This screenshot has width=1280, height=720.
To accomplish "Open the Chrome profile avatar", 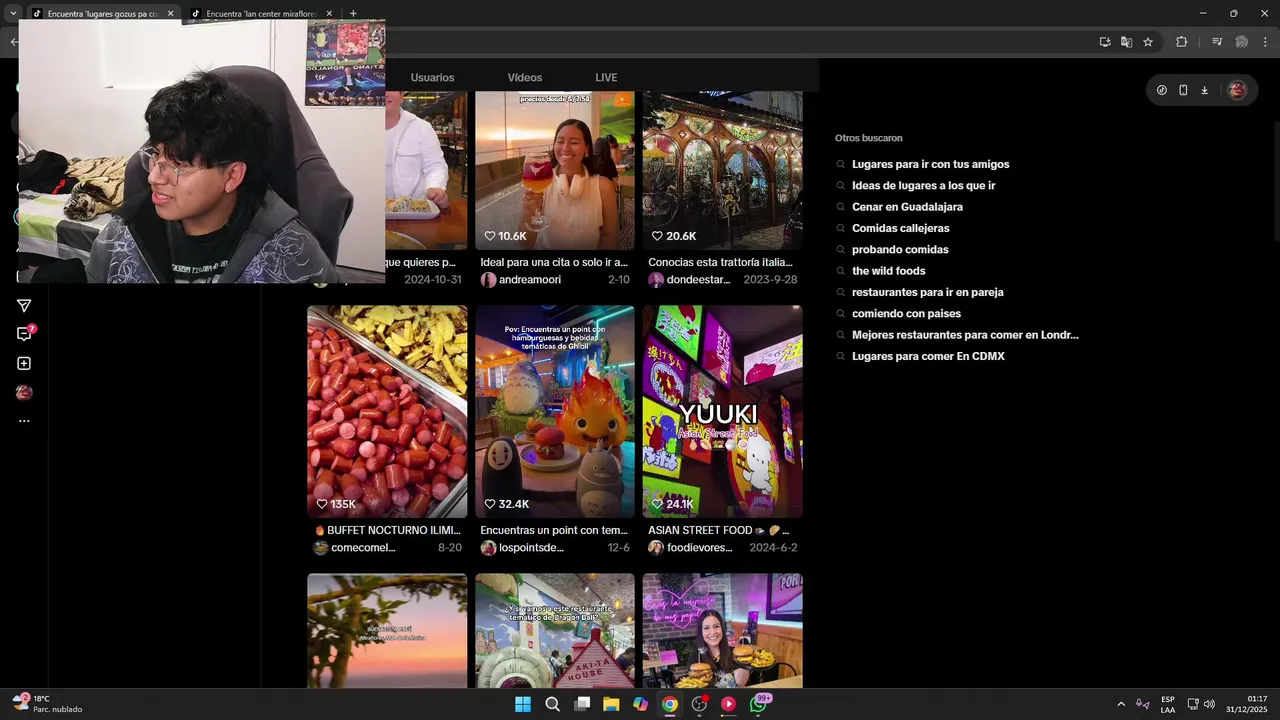I will click(1241, 42).
